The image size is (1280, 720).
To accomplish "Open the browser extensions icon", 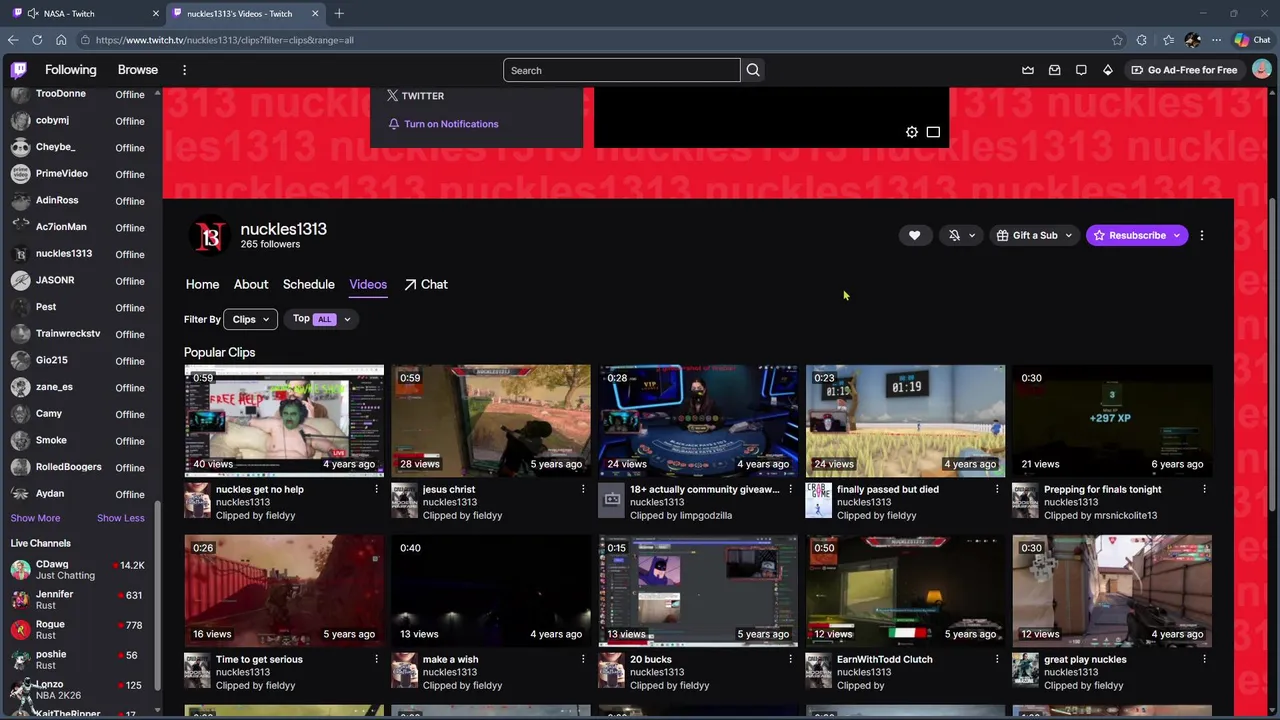I will (x=1142, y=40).
